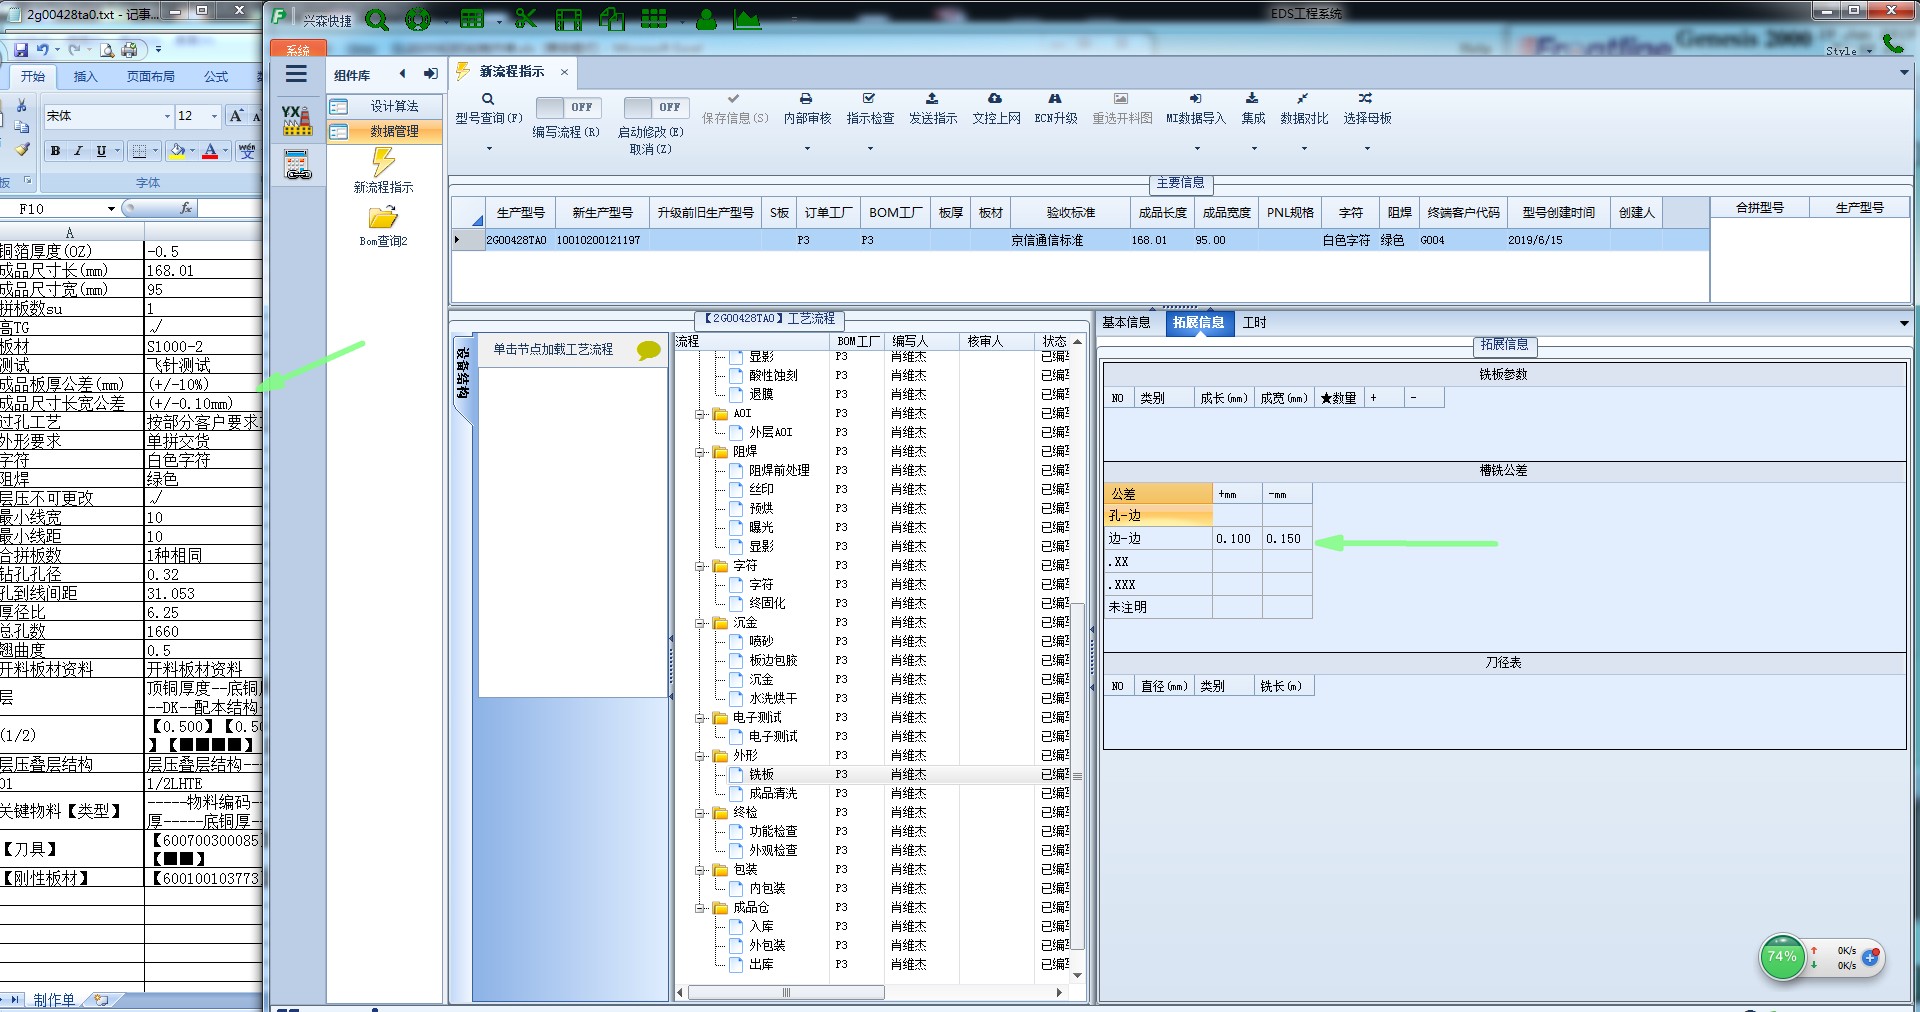
Task: Click Excel fill color yellow swatch
Action: click(x=177, y=151)
